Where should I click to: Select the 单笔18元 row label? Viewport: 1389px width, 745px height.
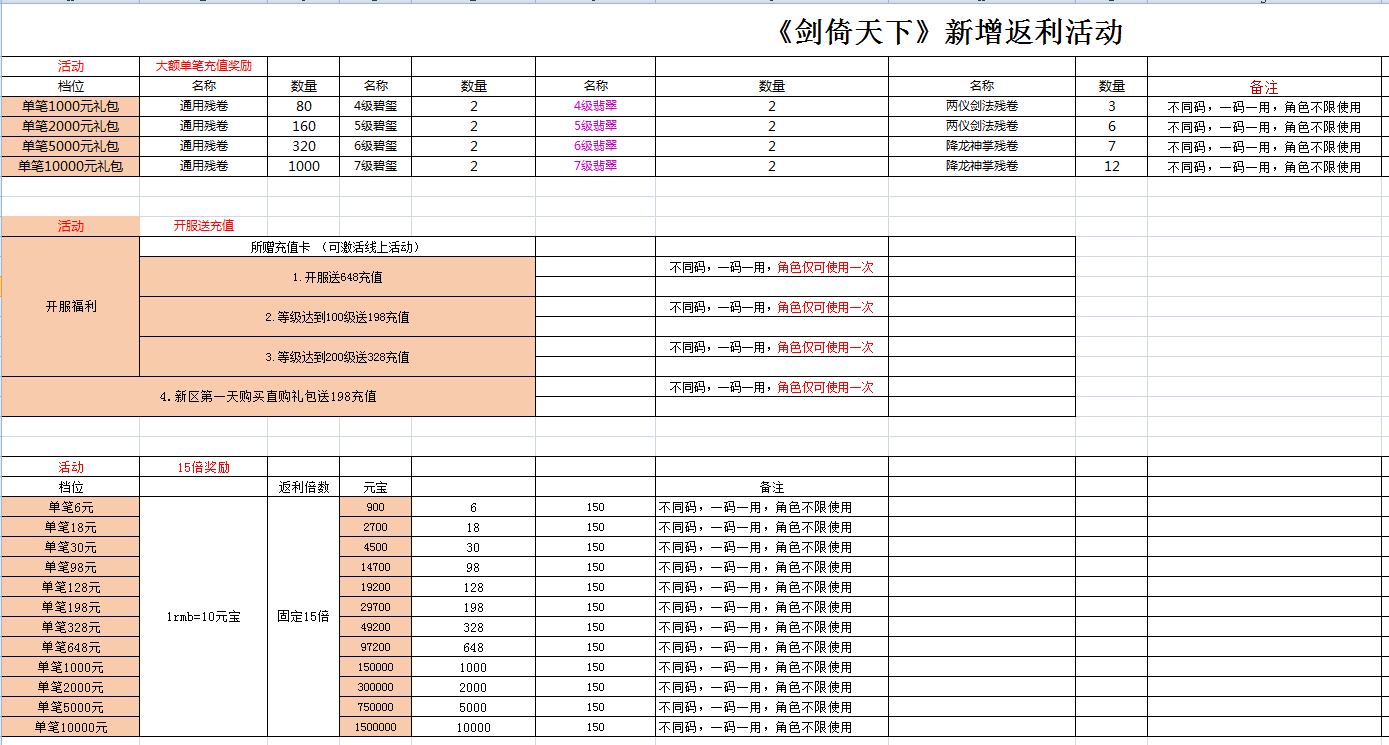[71, 527]
